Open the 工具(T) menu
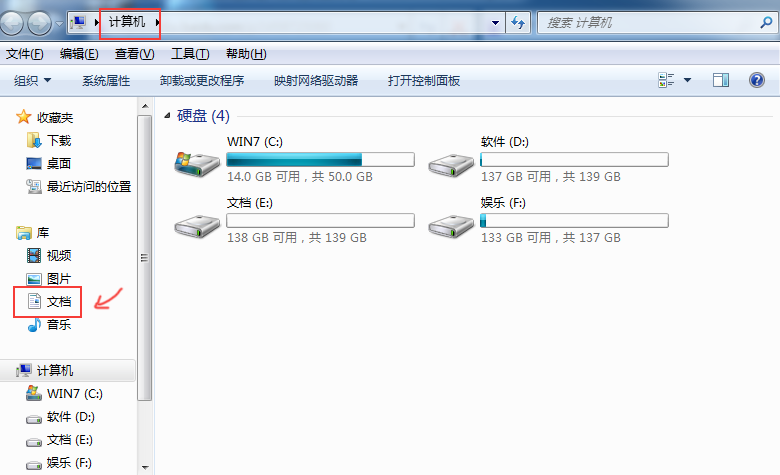Viewport: 780px width, 475px height. click(x=190, y=54)
